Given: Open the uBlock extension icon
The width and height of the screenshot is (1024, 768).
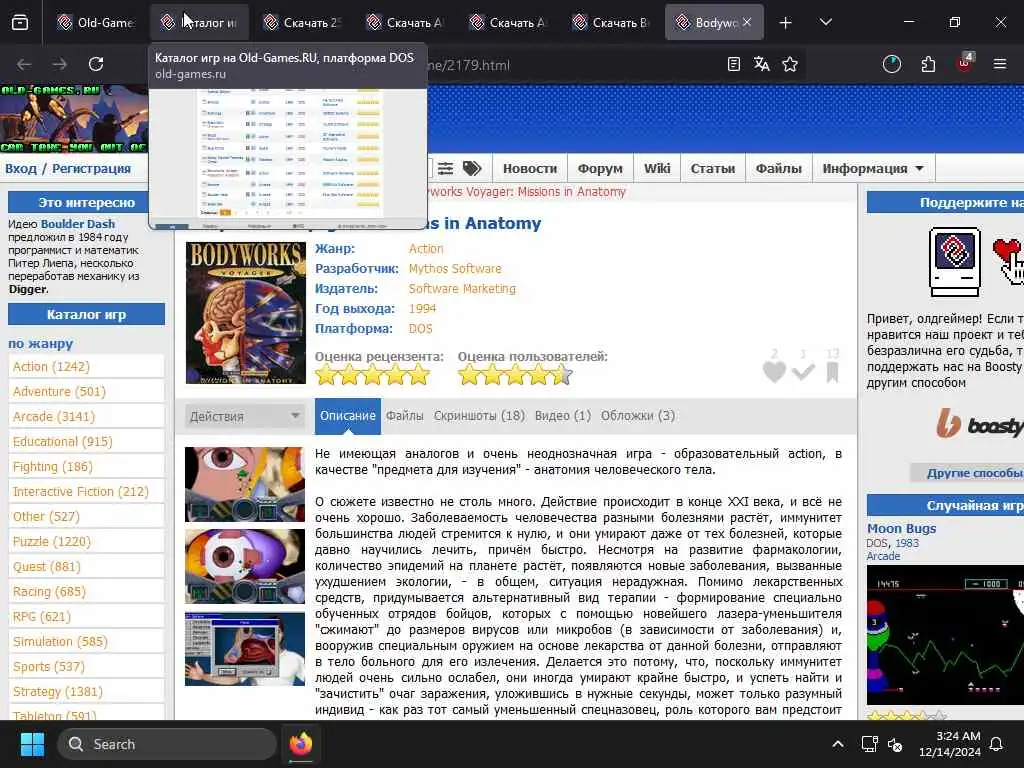Looking at the screenshot, I should [x=964, y=63].
